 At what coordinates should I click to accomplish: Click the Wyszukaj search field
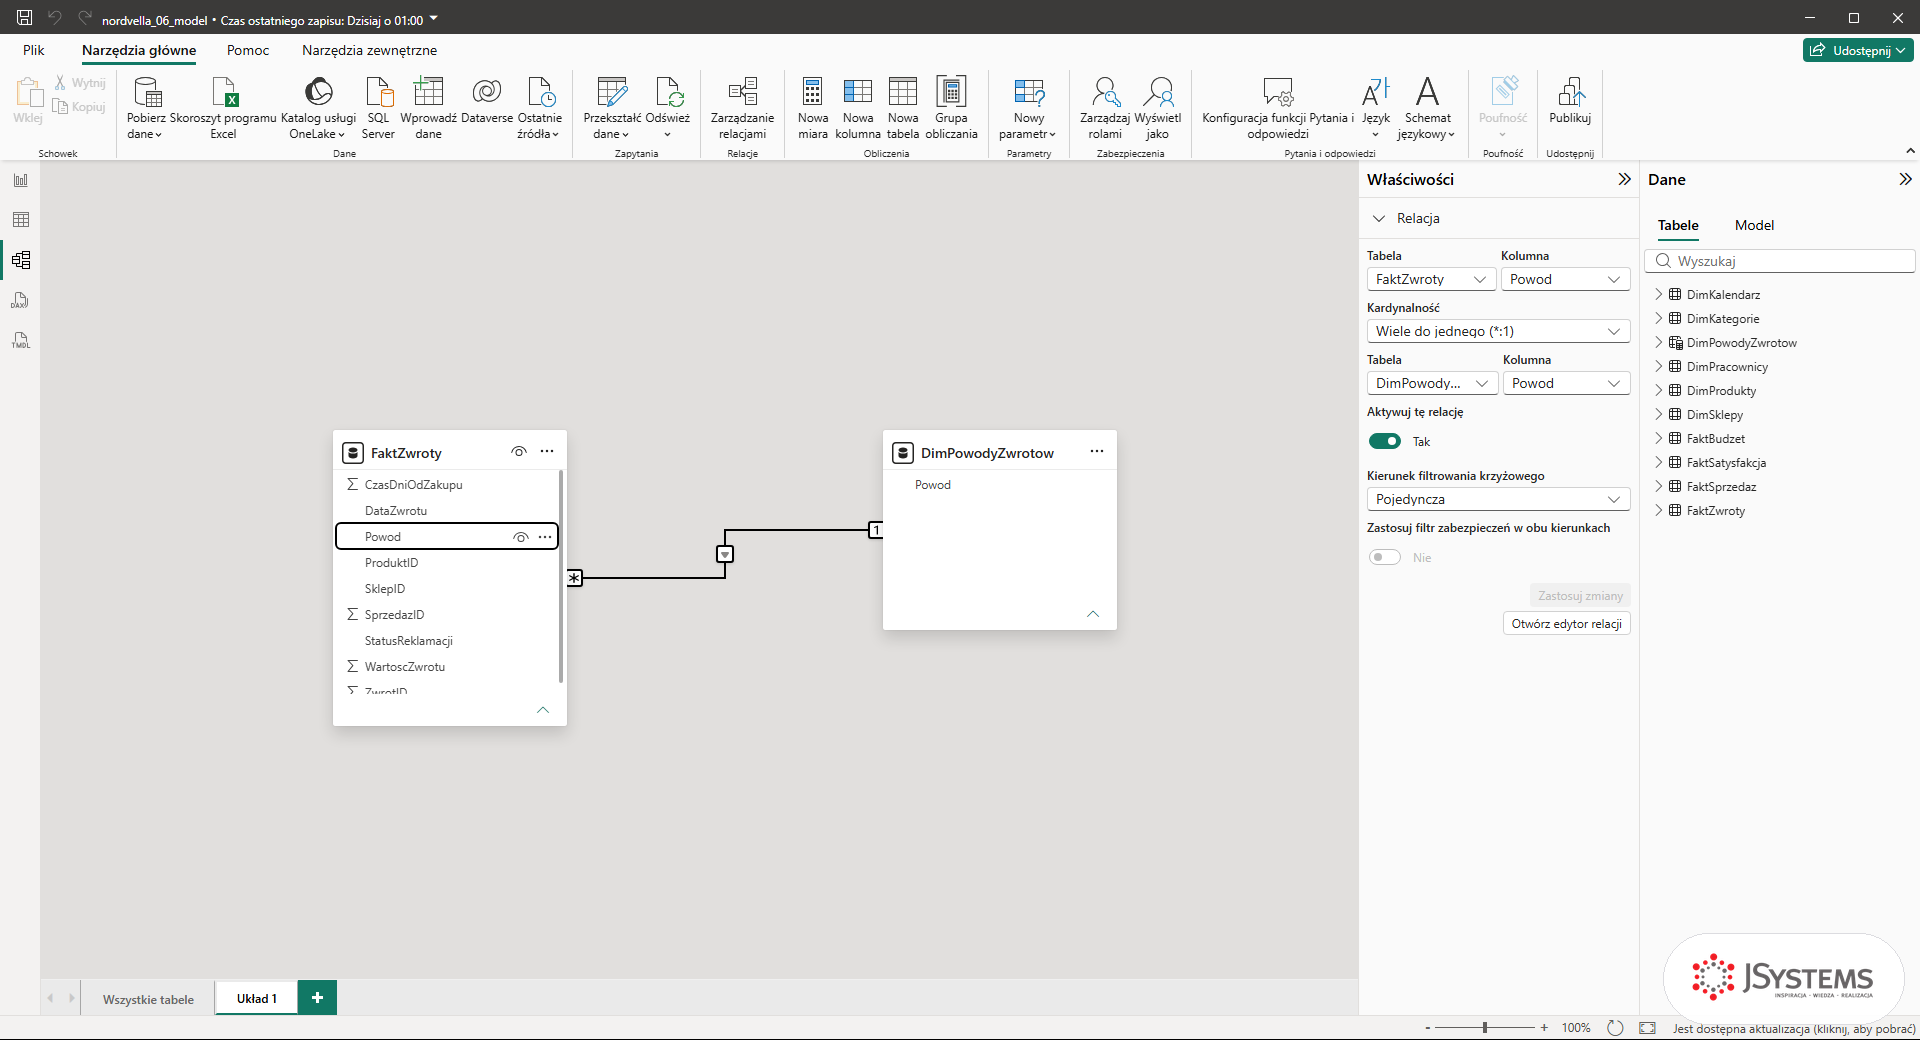[1780, 261]
